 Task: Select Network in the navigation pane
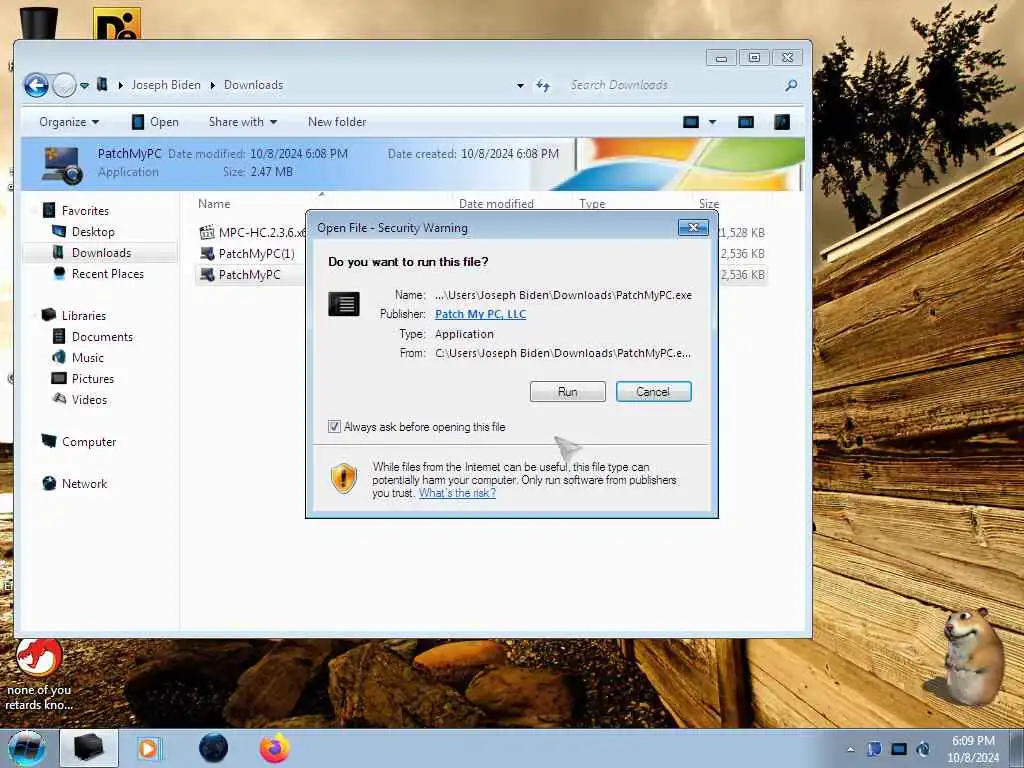84,483
